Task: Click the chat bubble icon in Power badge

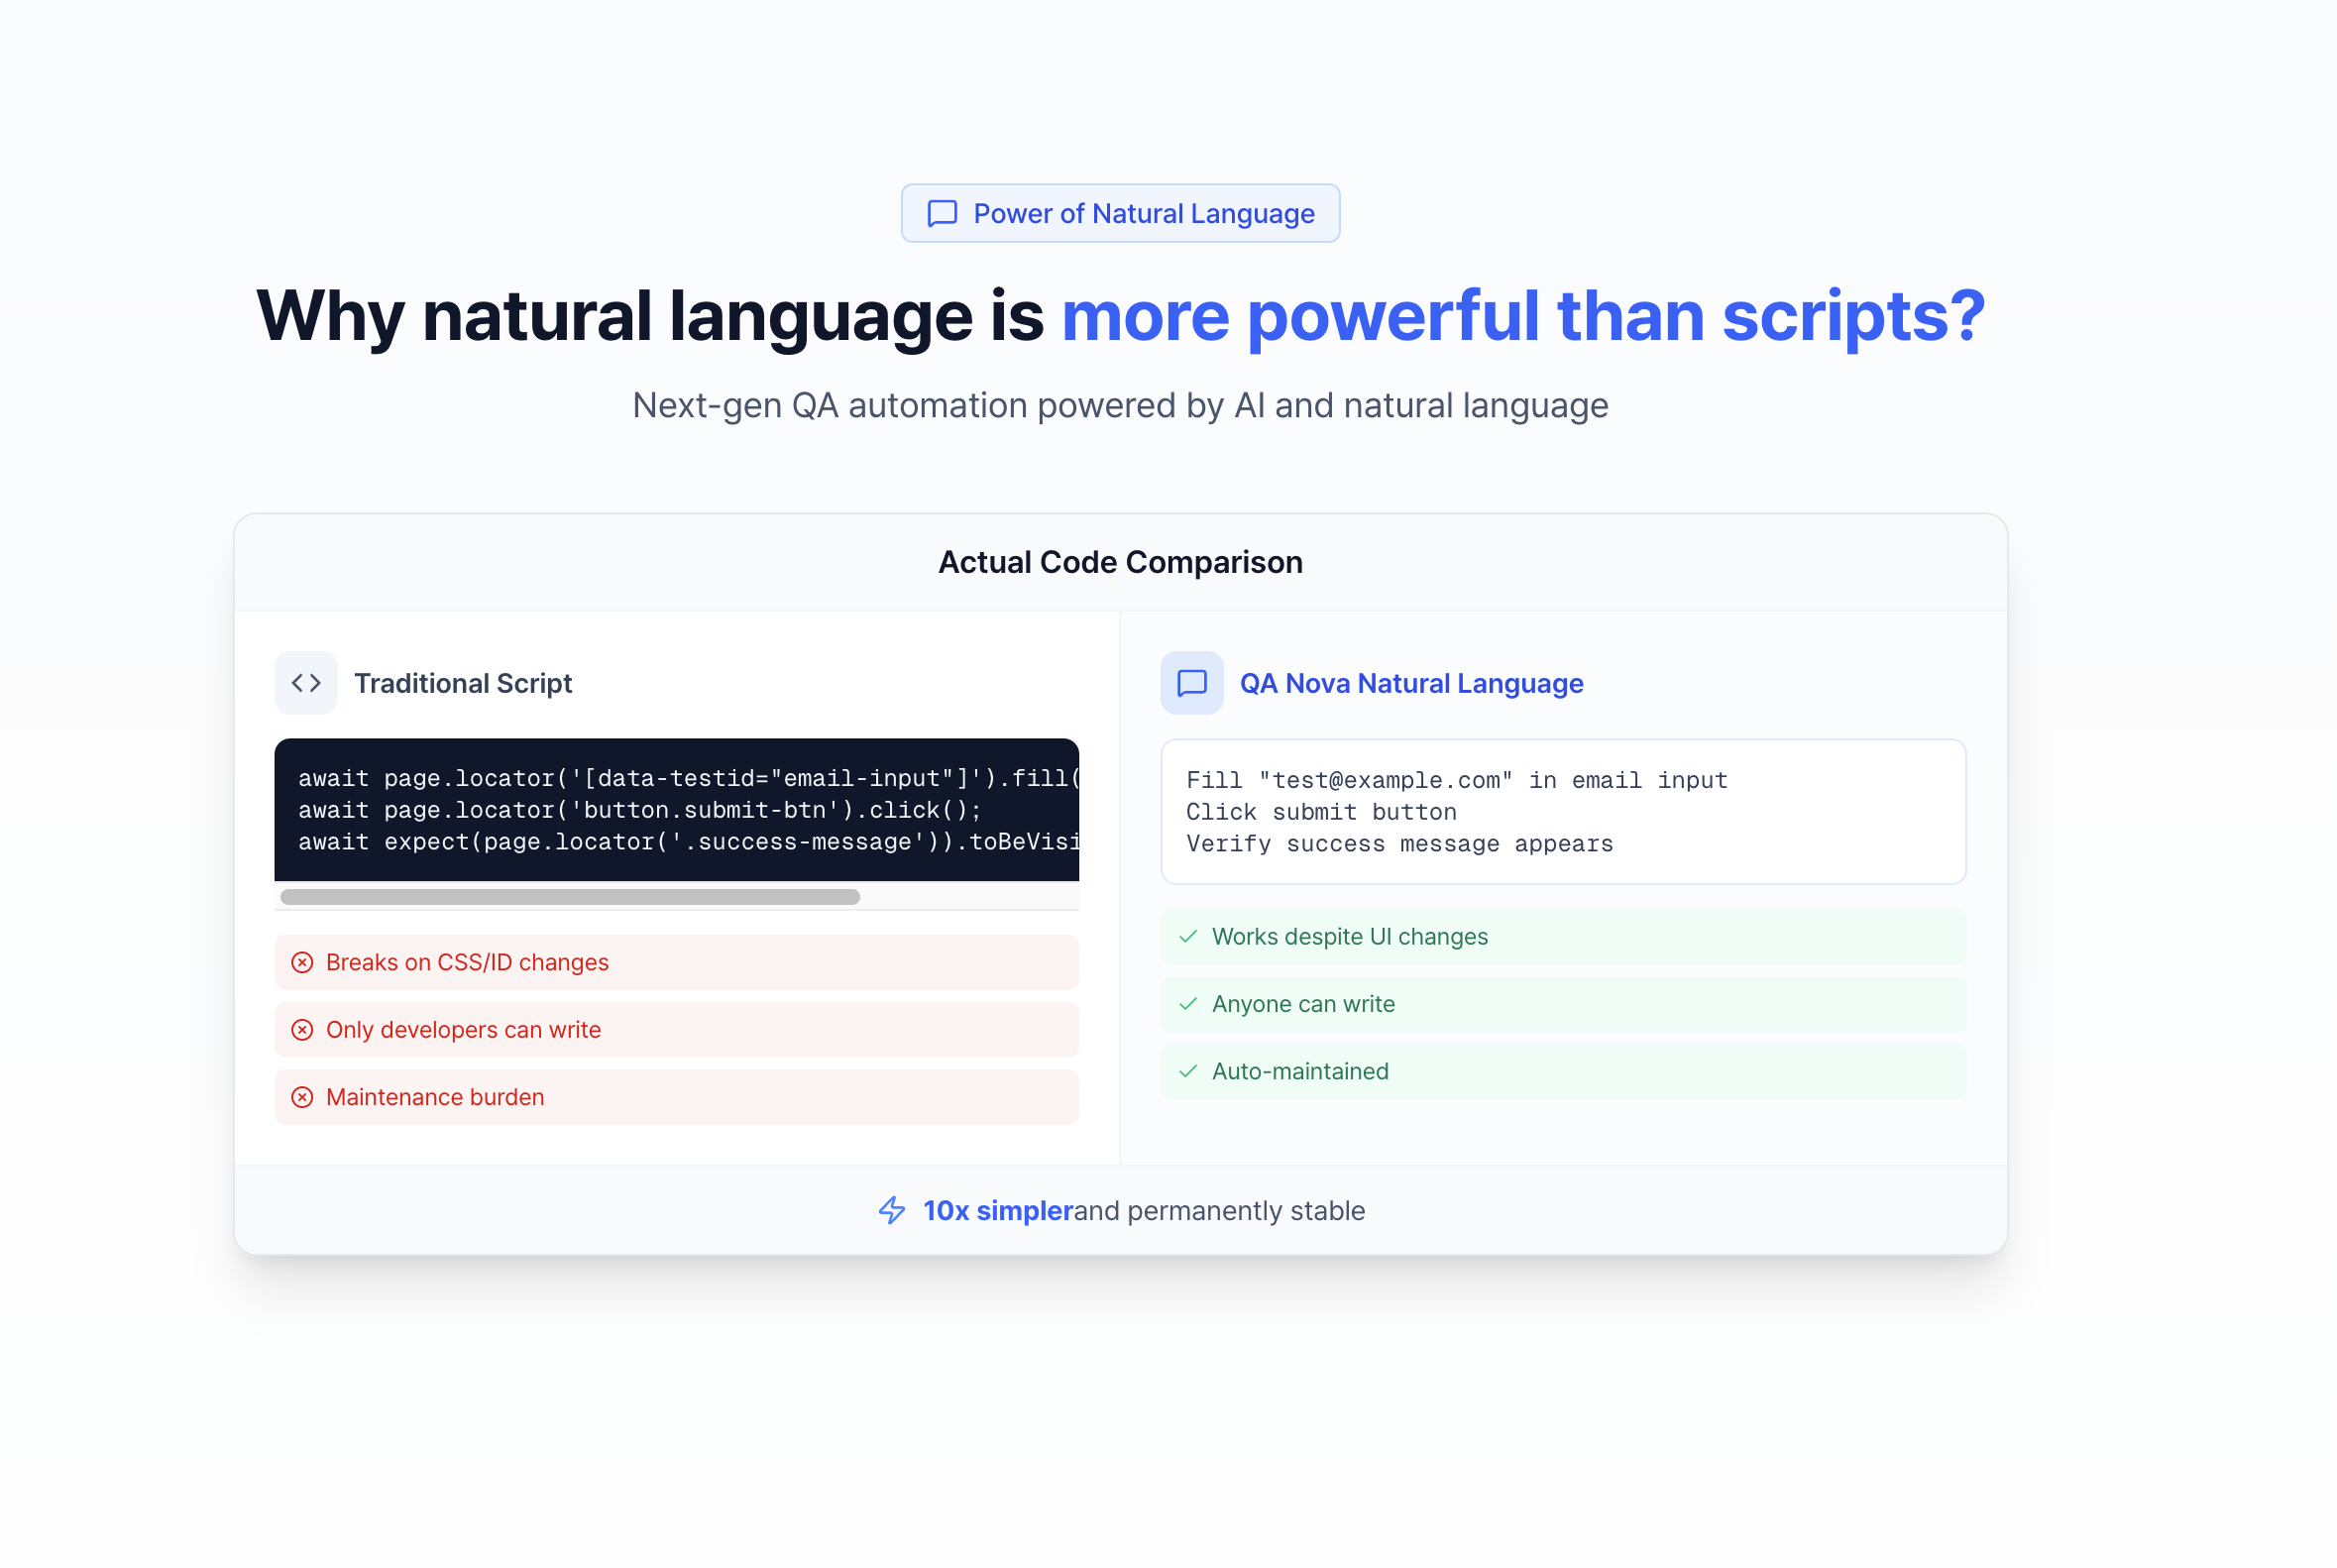Action: coord(942,213)
